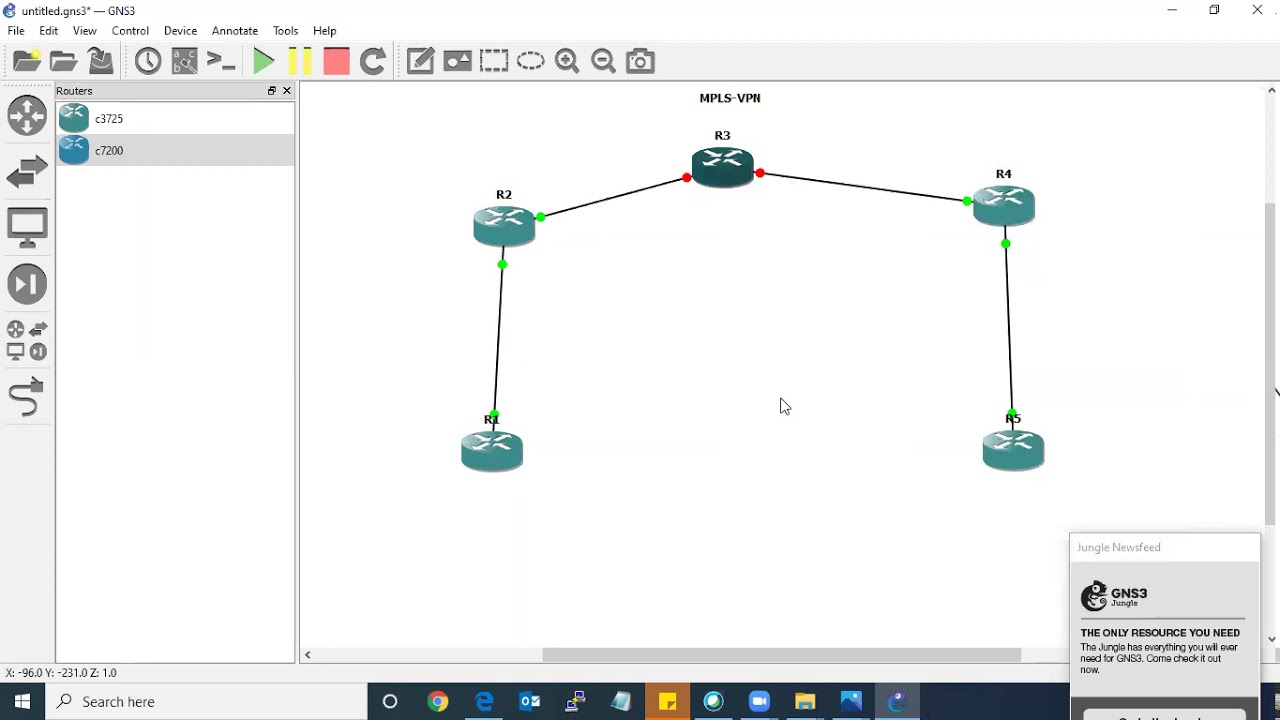The width and height of the screenshot is (1280, 720).
Task: Toggle the Add a link tool
Action: click(x=27, y=397)
